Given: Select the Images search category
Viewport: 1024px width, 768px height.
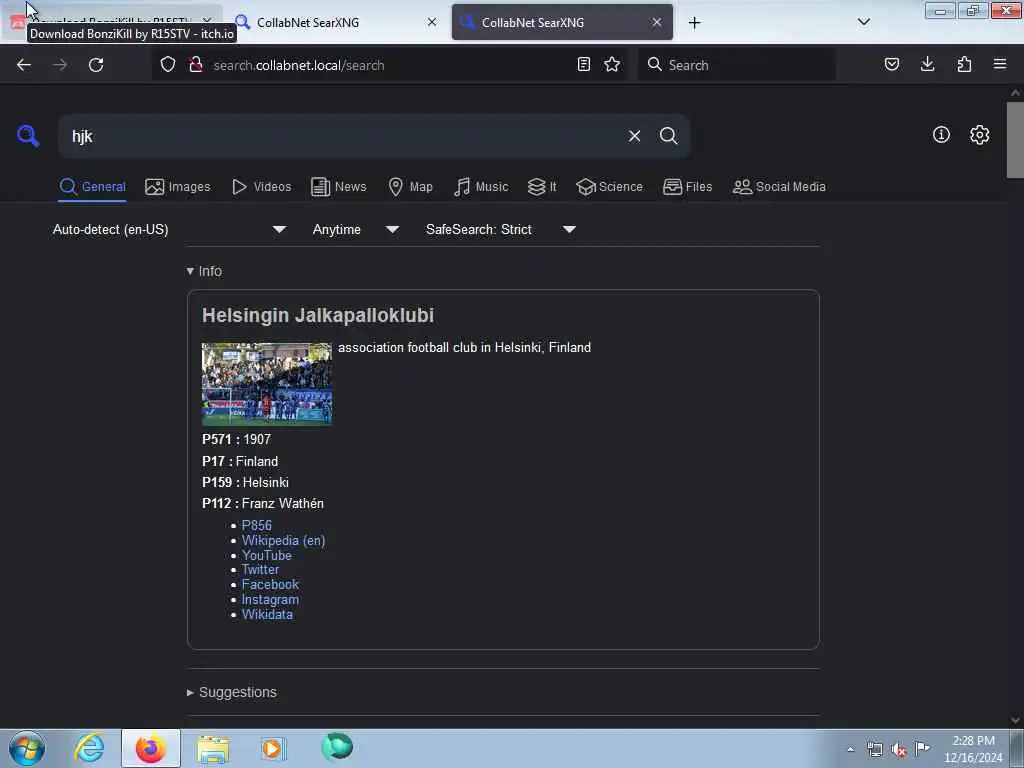Looking at the screenshot, I should click(x=178, y=187).
